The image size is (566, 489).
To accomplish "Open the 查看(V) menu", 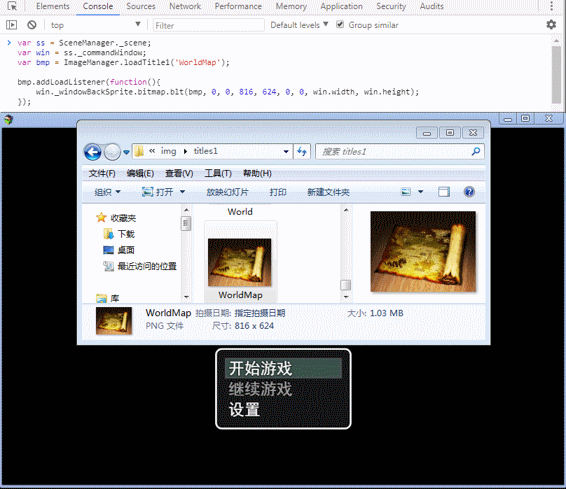I will click(x=179, y=173).
